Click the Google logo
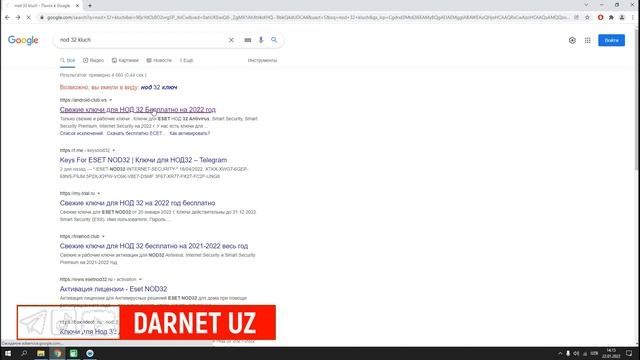 [x=23, y=40]
